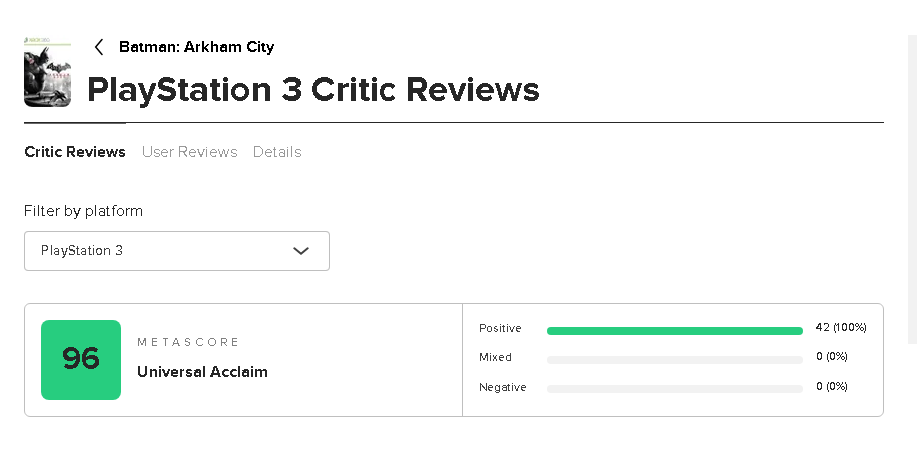This screenshot has height=460, width=917.
Task: Click the Universal Acclaim text
Action: point(202,372)
